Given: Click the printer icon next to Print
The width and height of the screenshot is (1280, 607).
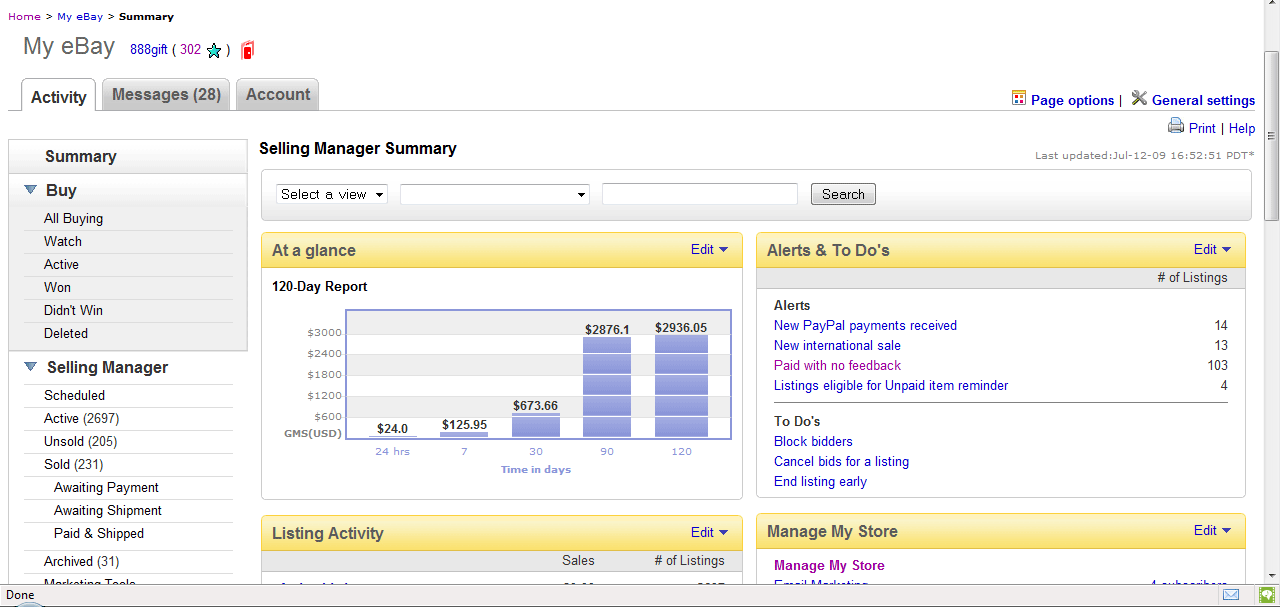Looking at the screenshot, I should [1176, 126].
